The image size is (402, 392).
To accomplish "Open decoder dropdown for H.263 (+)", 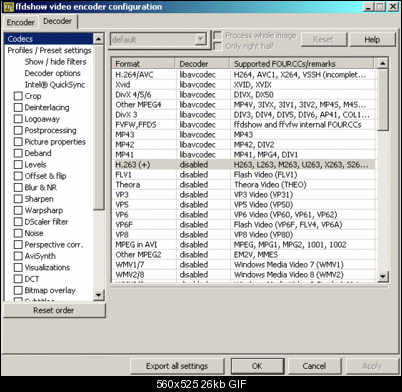I will coord(203,165).
